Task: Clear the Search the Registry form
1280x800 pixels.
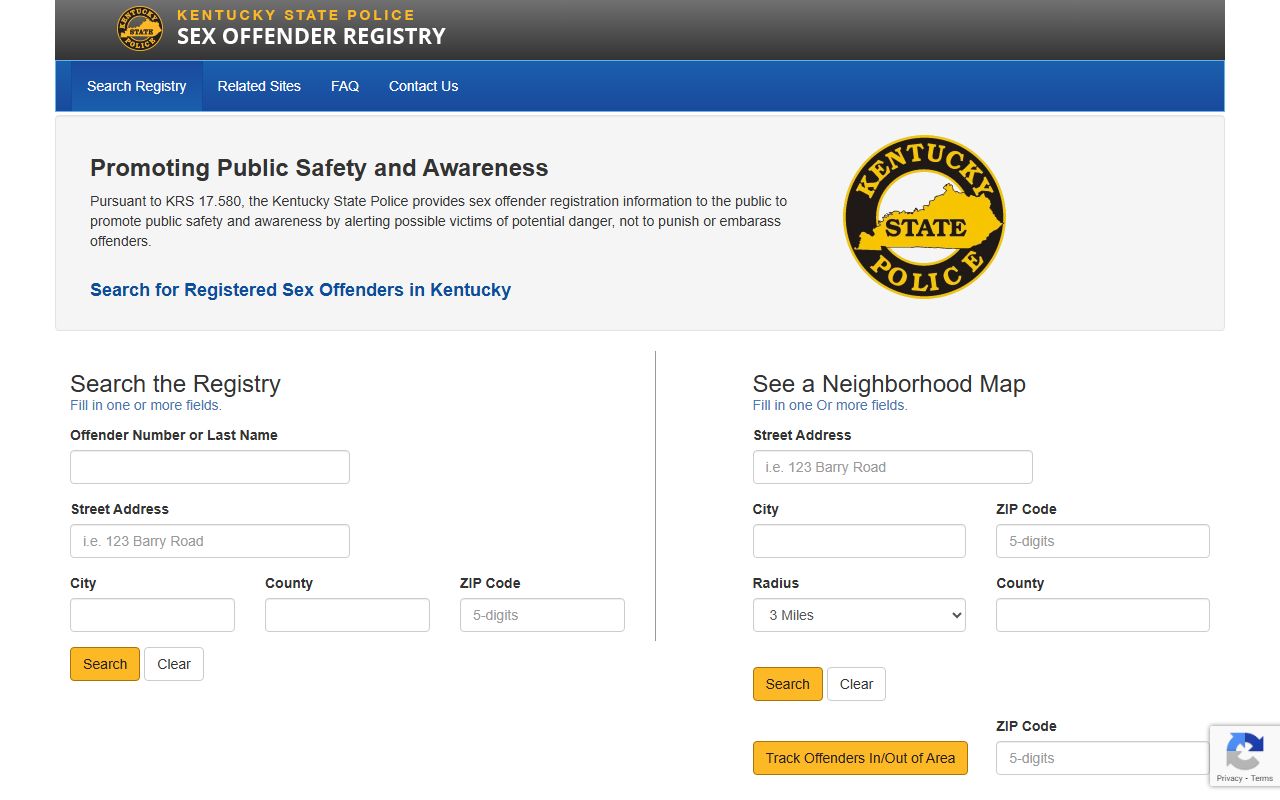Action: pos(174,664)
